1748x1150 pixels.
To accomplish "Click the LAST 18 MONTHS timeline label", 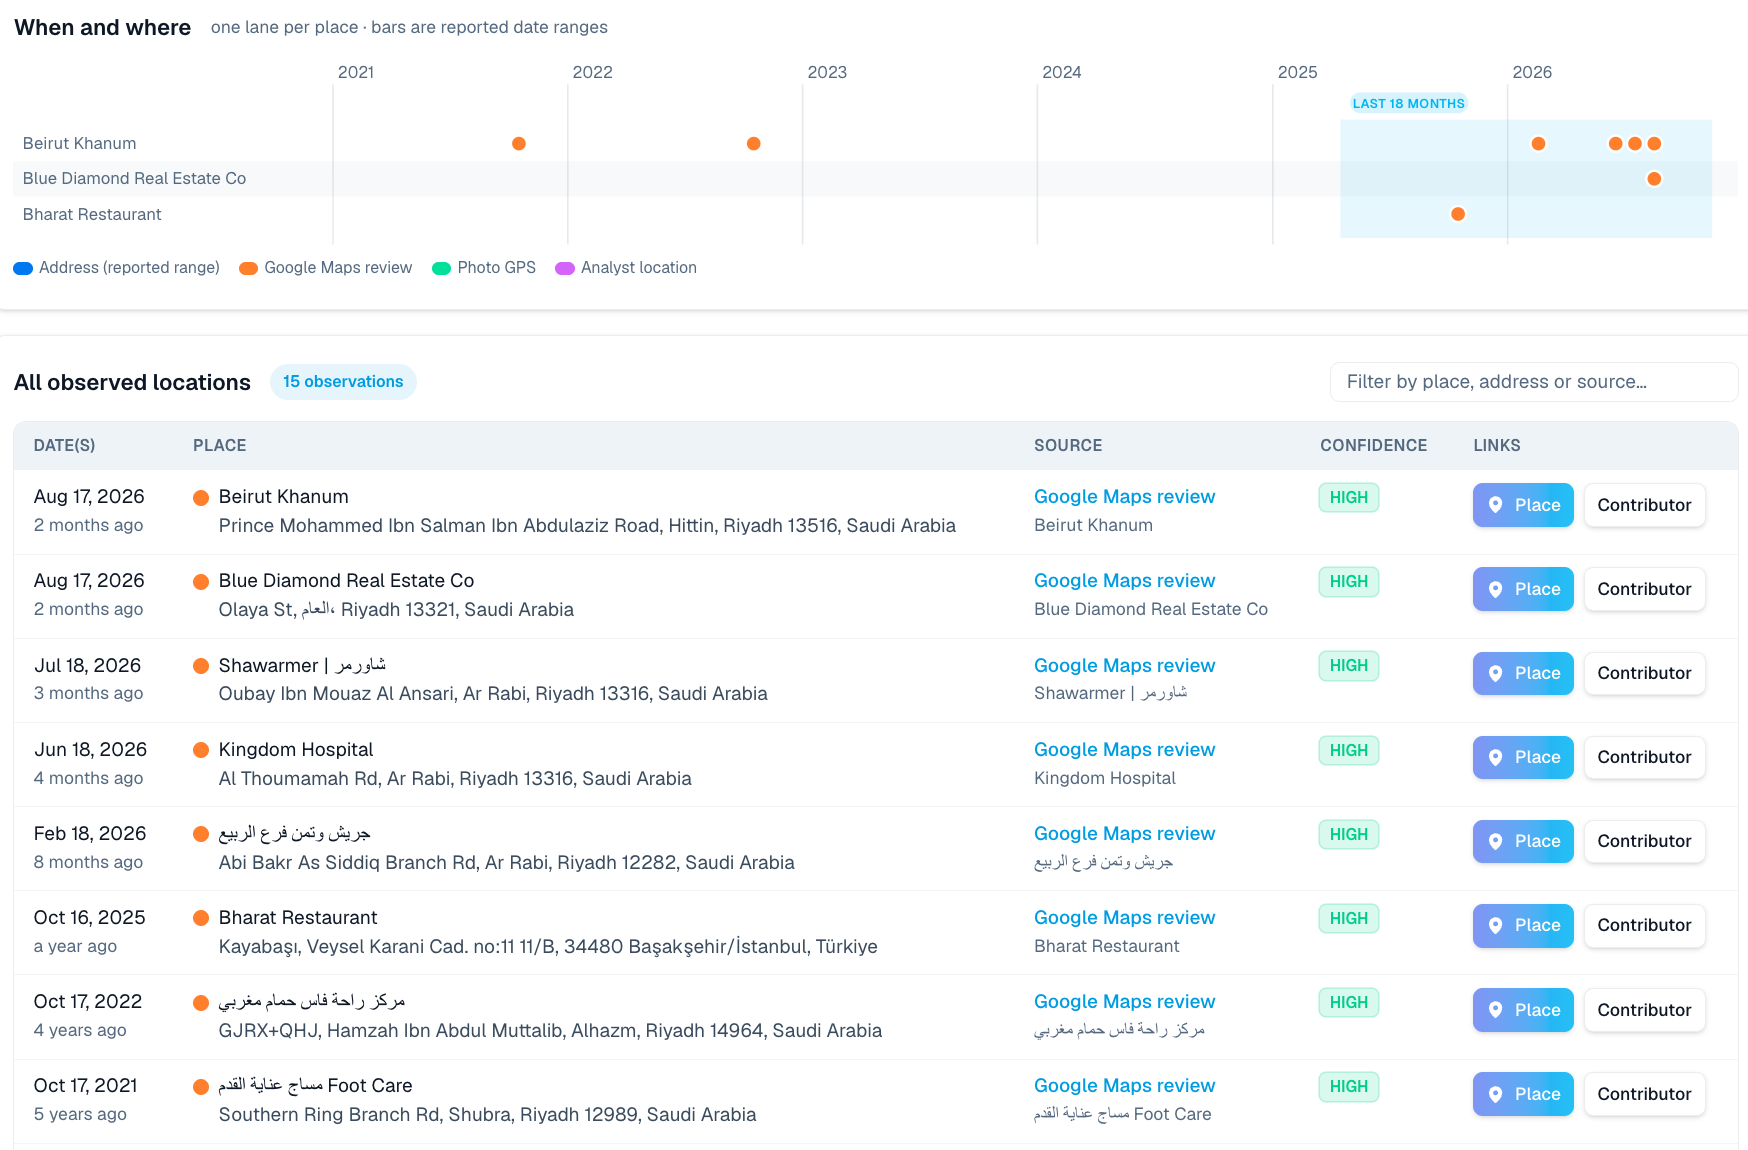I will [x=1408, y=104].
